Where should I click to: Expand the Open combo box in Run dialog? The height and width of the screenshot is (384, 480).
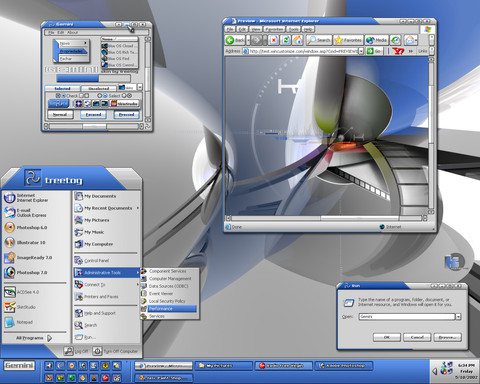tap(458, 316)
